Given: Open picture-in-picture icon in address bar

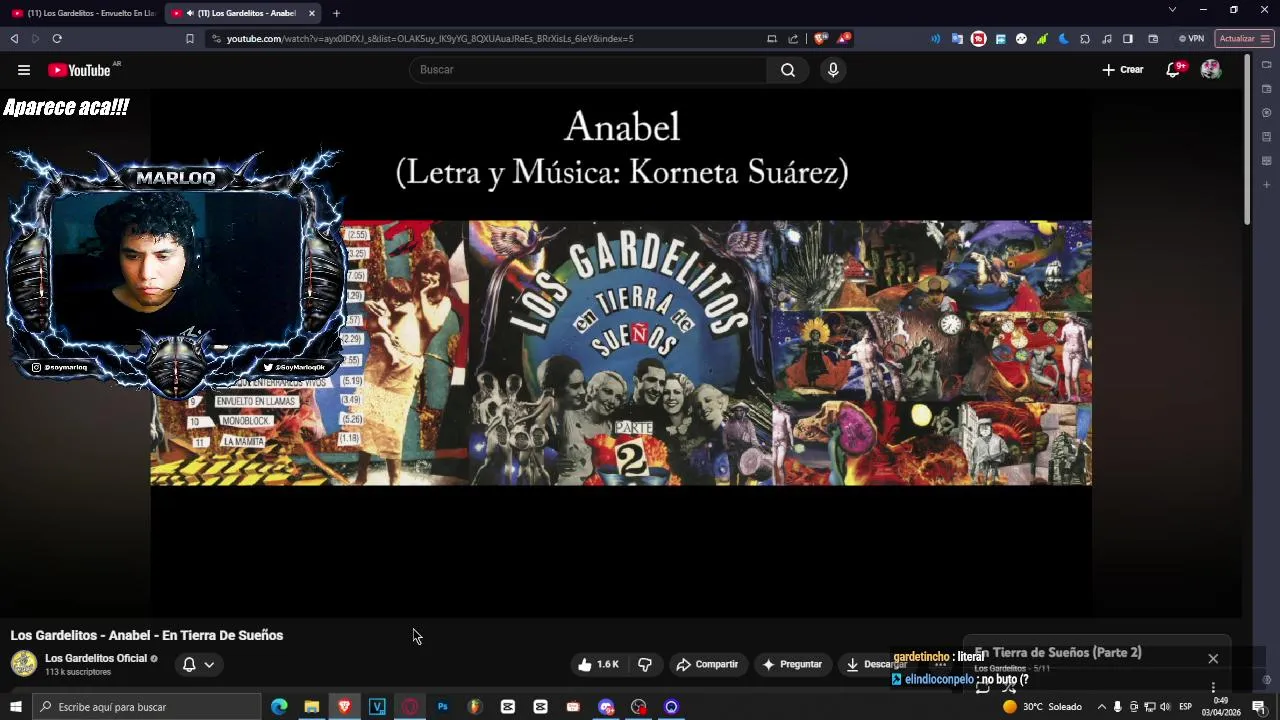Looking at the screenshot, I should [x=772, y=39].
